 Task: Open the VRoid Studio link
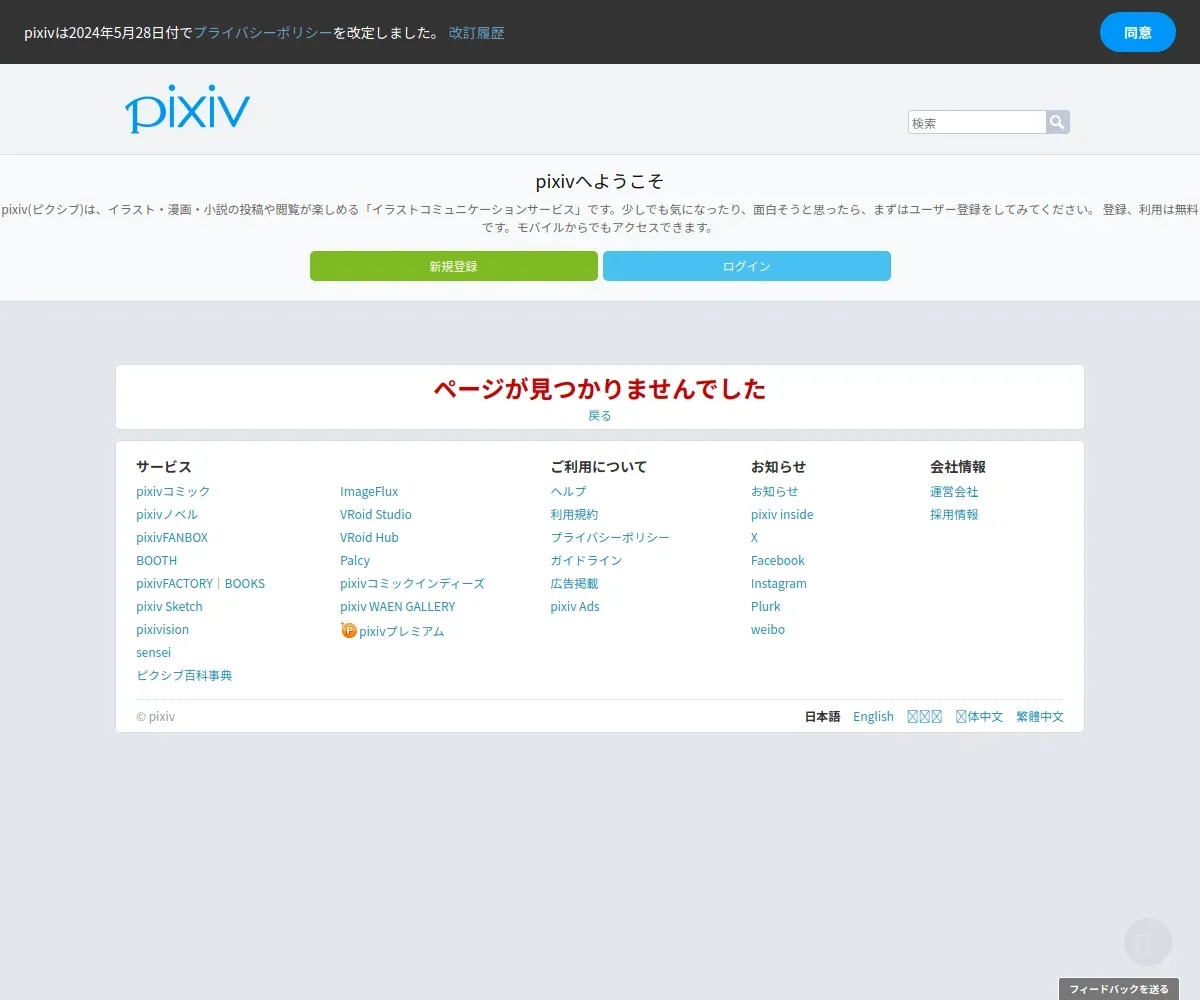click(376, 514)
